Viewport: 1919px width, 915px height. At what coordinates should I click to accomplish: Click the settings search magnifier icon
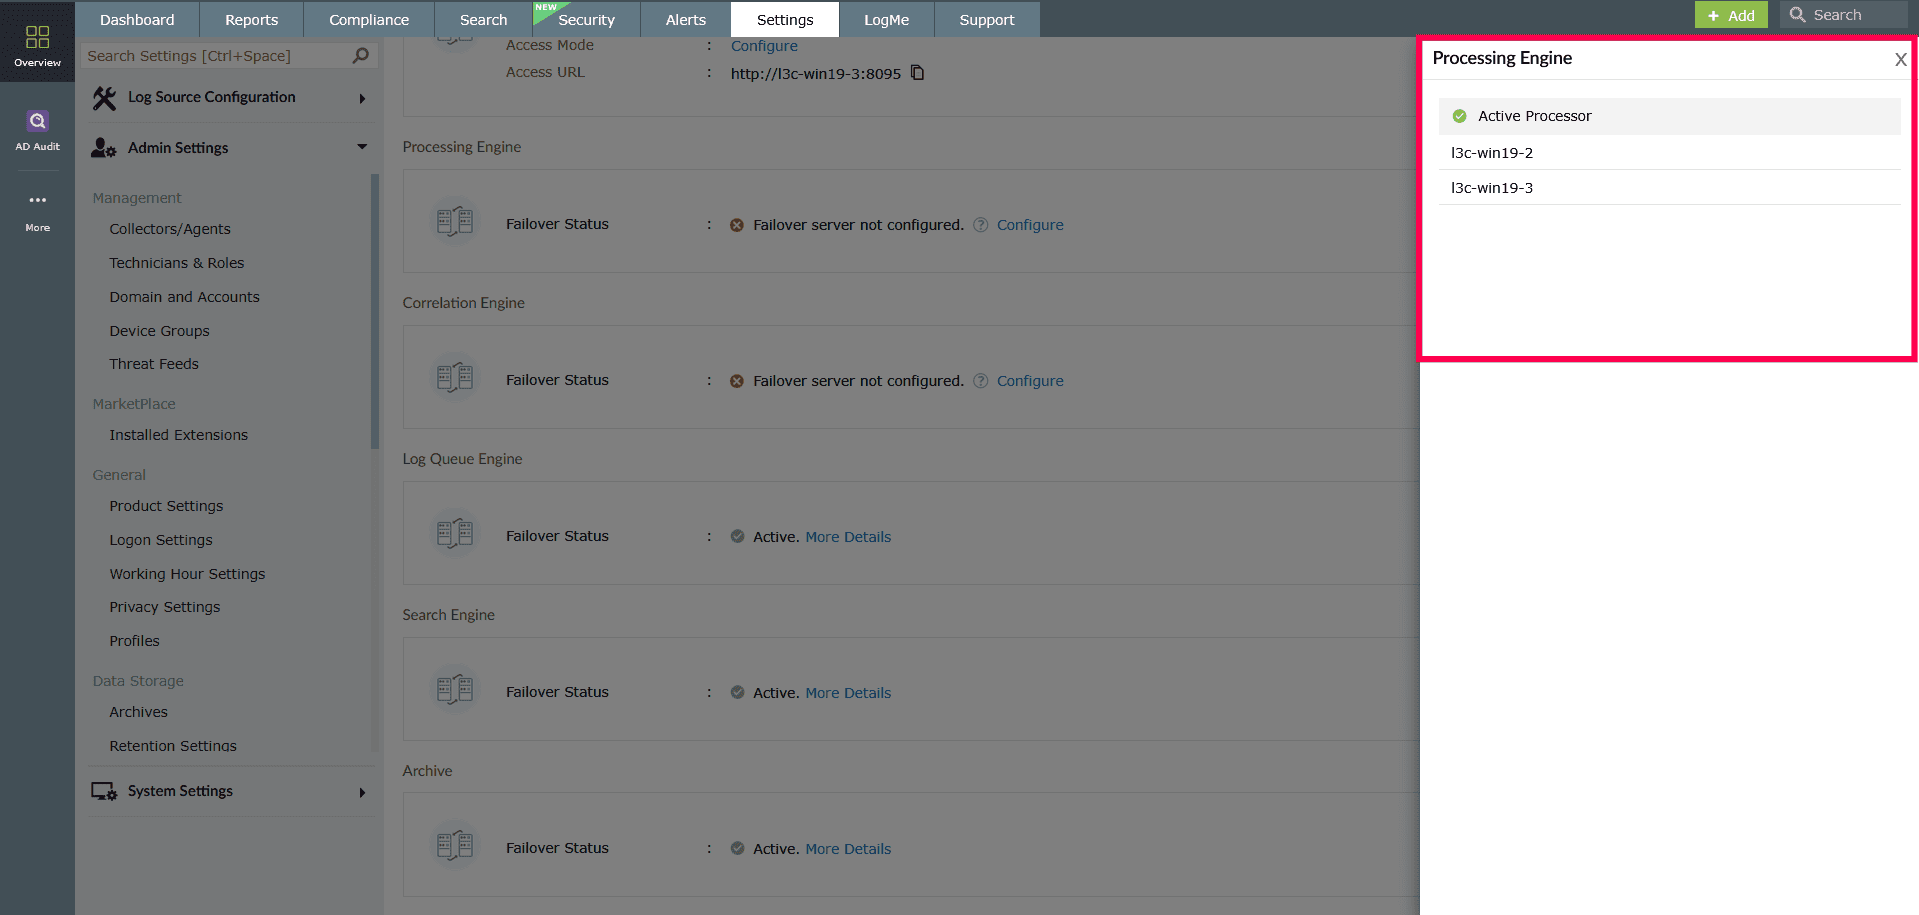click(361, 56)
